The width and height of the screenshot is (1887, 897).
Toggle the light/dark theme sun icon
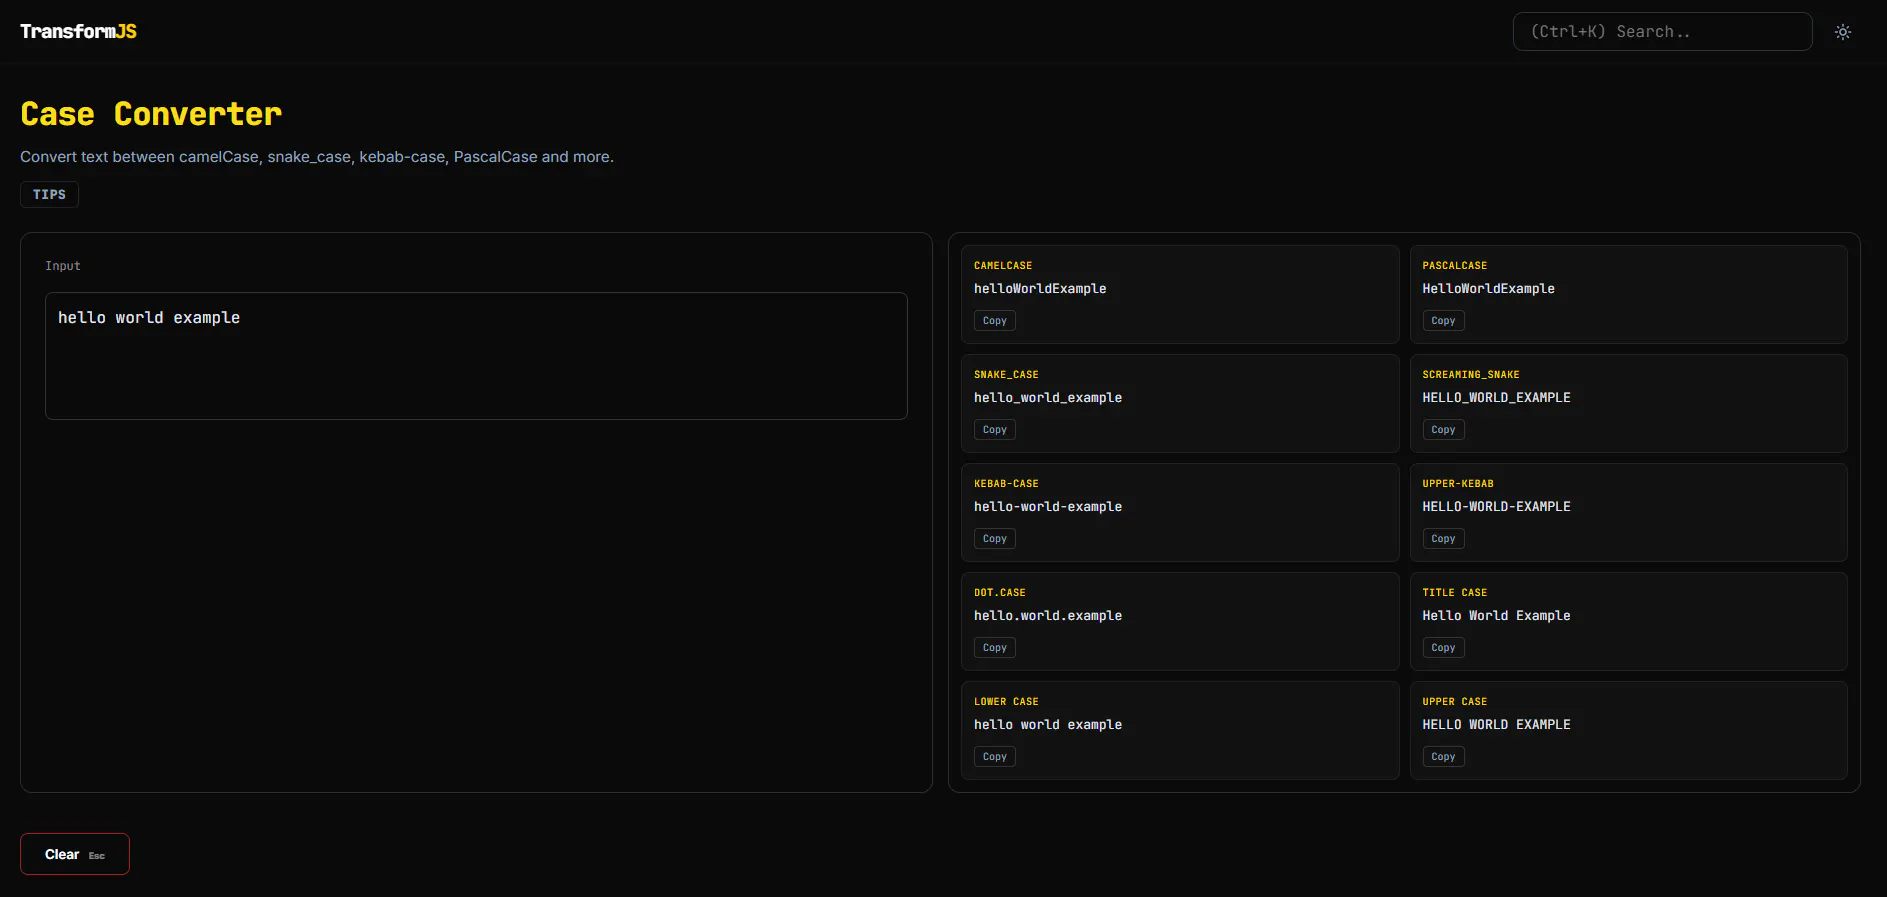pos(1843,32)
